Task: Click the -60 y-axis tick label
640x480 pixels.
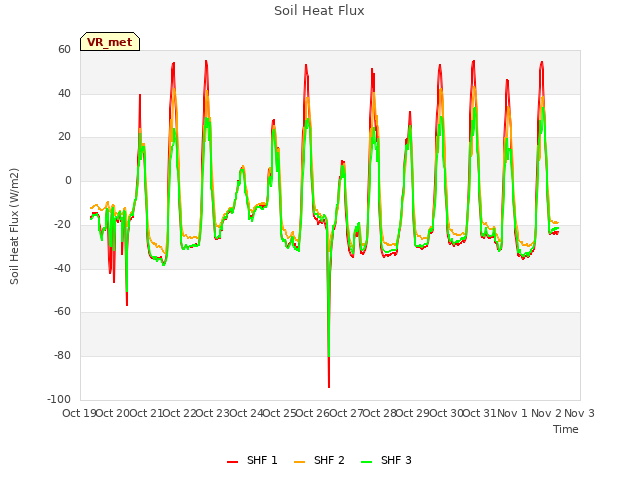Action: [x=62, y=312]
